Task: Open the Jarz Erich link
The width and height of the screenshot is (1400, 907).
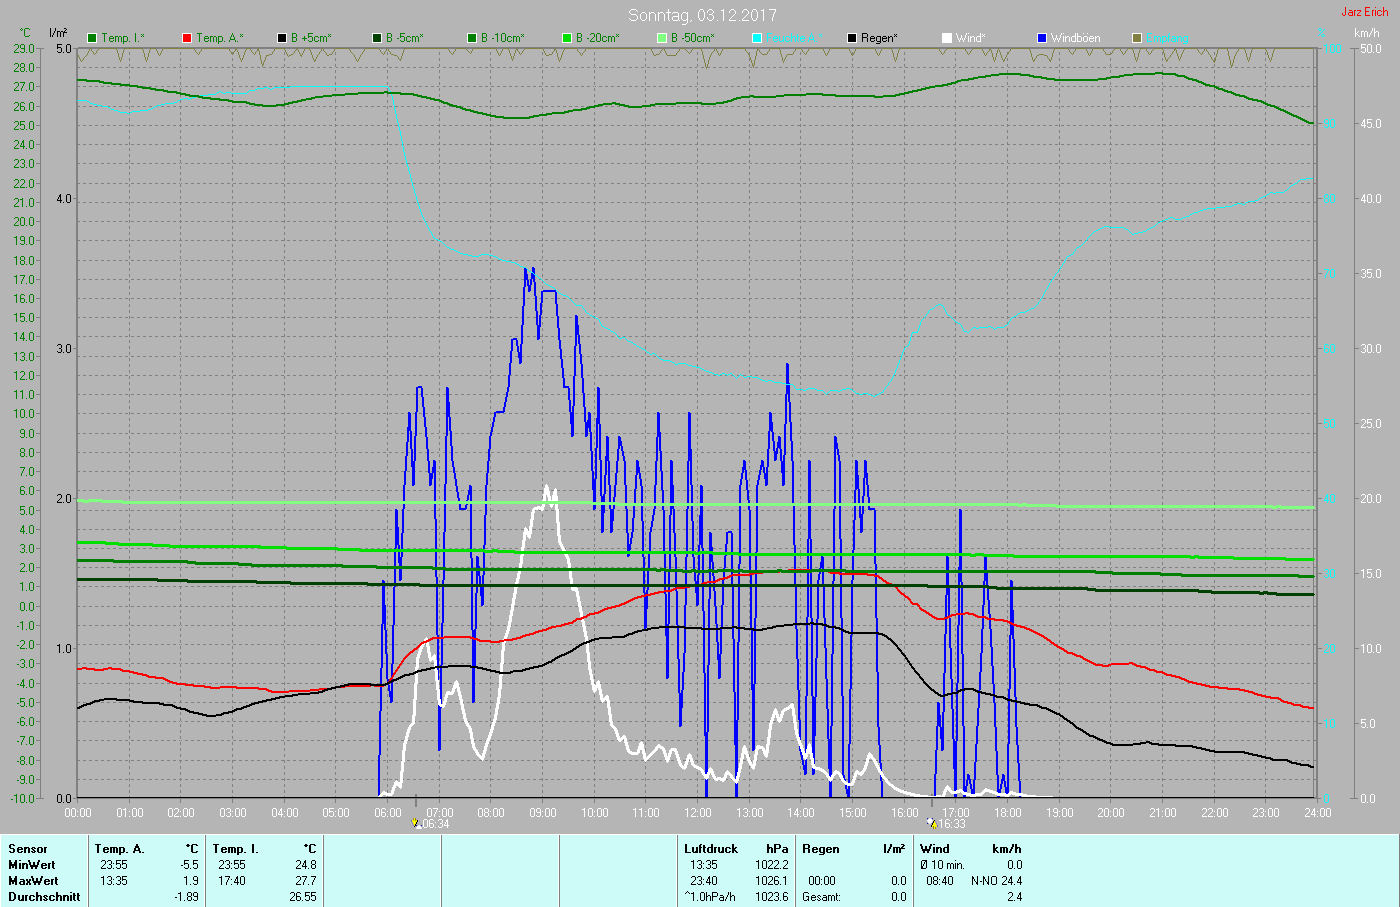Action: [1364, 12]
